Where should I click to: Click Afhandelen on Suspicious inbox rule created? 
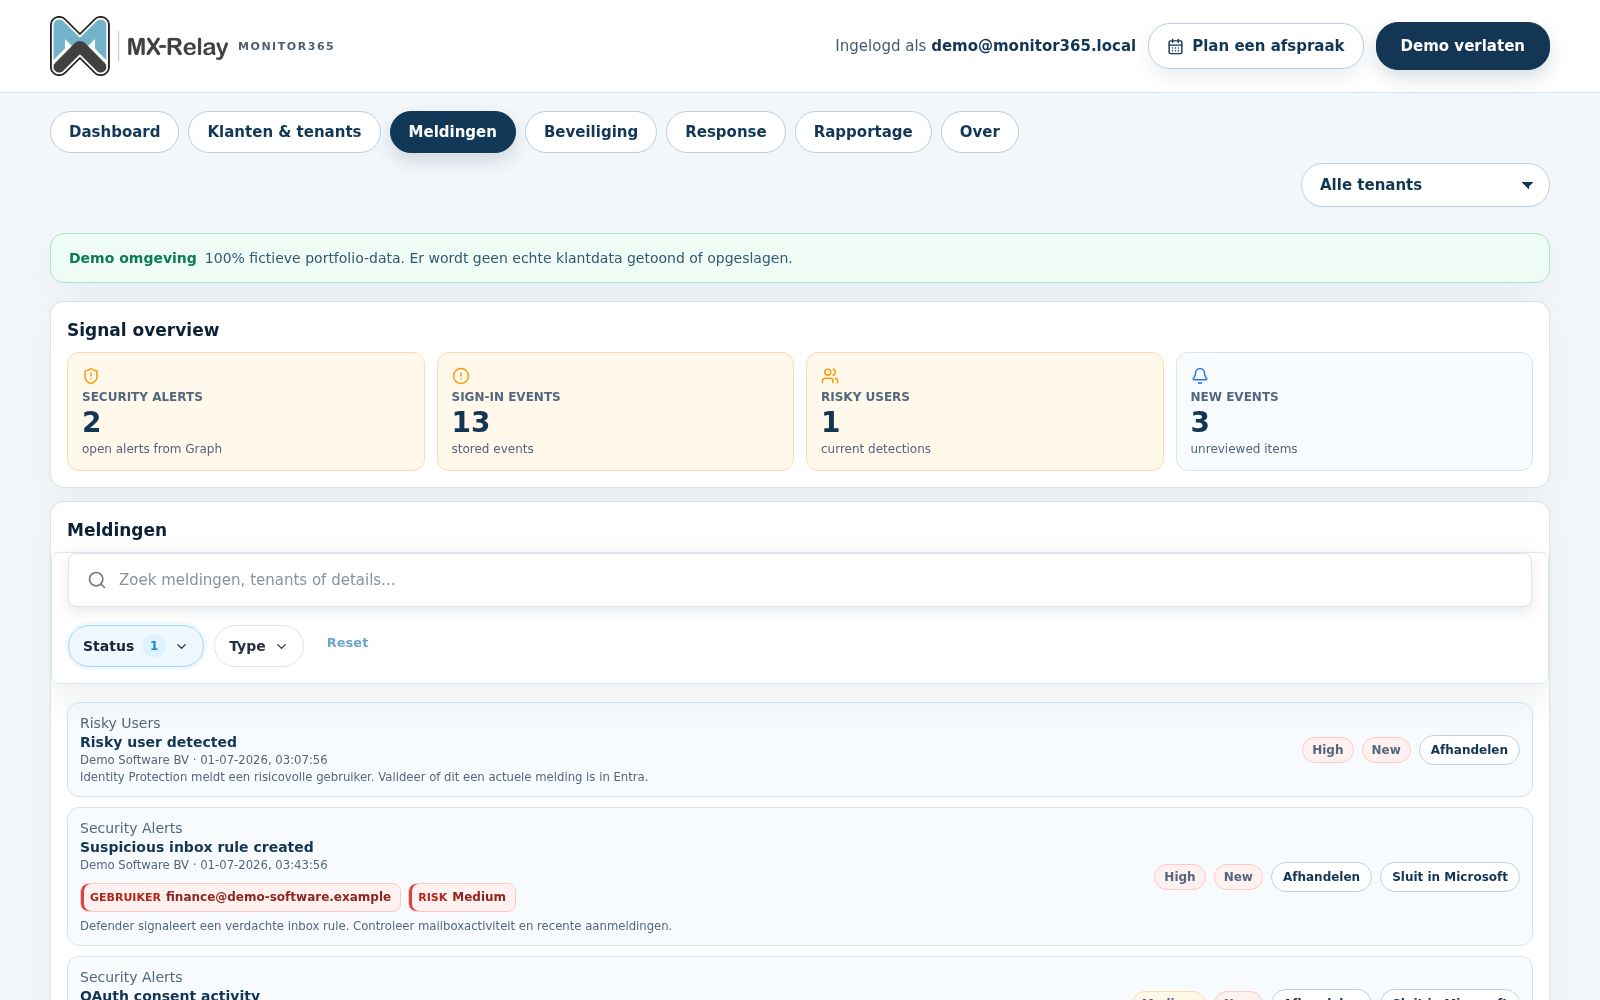[1321, 877]
